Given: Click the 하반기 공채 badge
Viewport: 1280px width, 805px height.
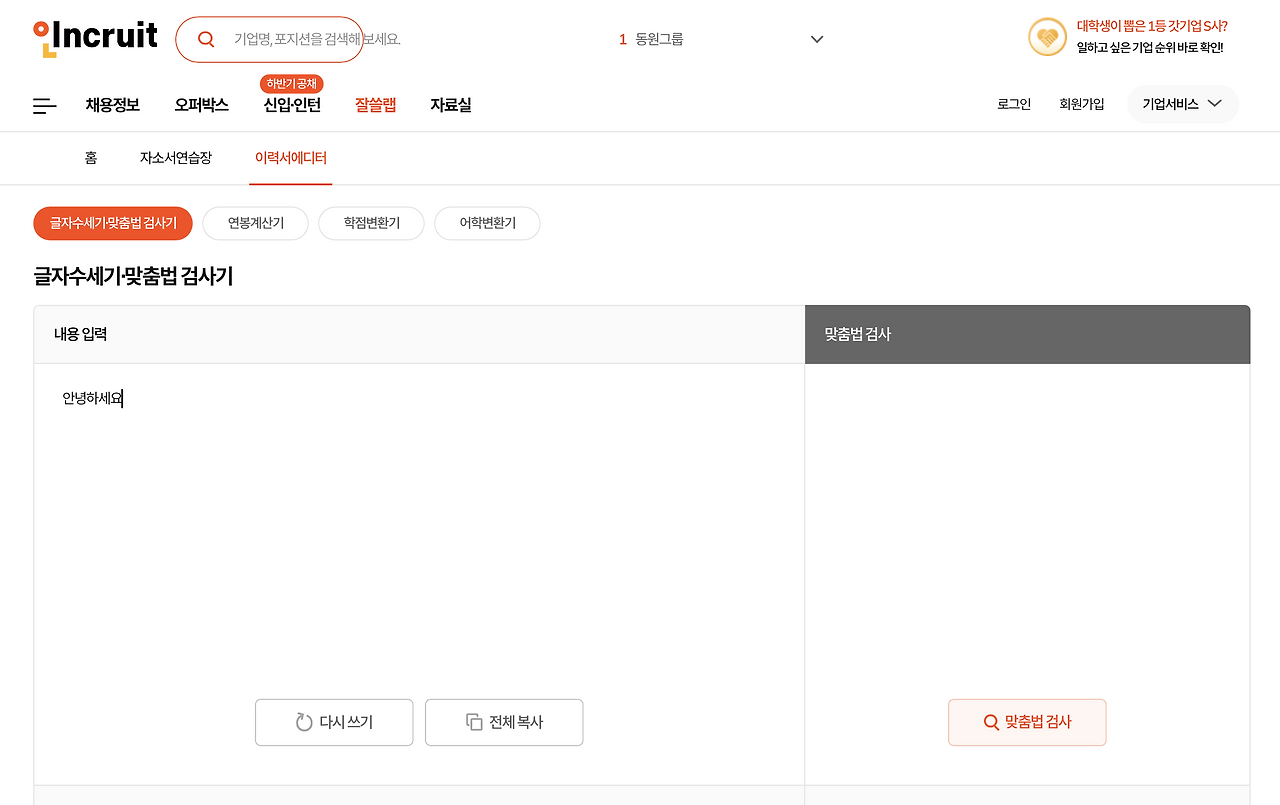Looking at the screenshot, I should coord(292,84).
